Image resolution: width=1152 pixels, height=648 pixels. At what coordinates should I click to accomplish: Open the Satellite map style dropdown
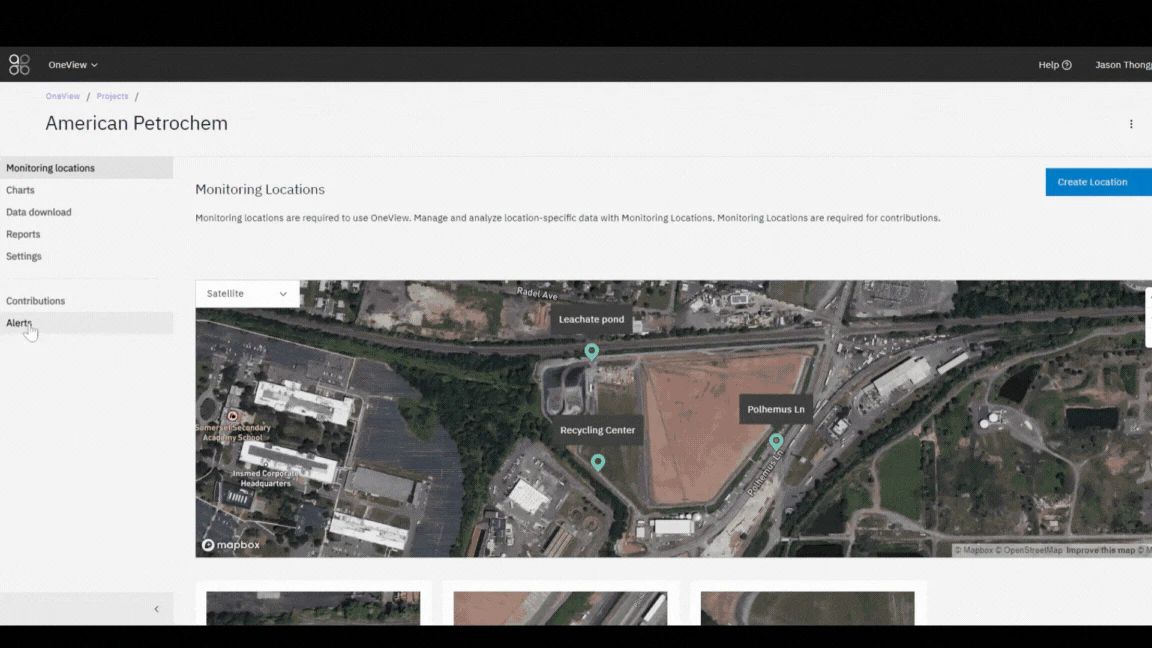(x=247, y=294)
